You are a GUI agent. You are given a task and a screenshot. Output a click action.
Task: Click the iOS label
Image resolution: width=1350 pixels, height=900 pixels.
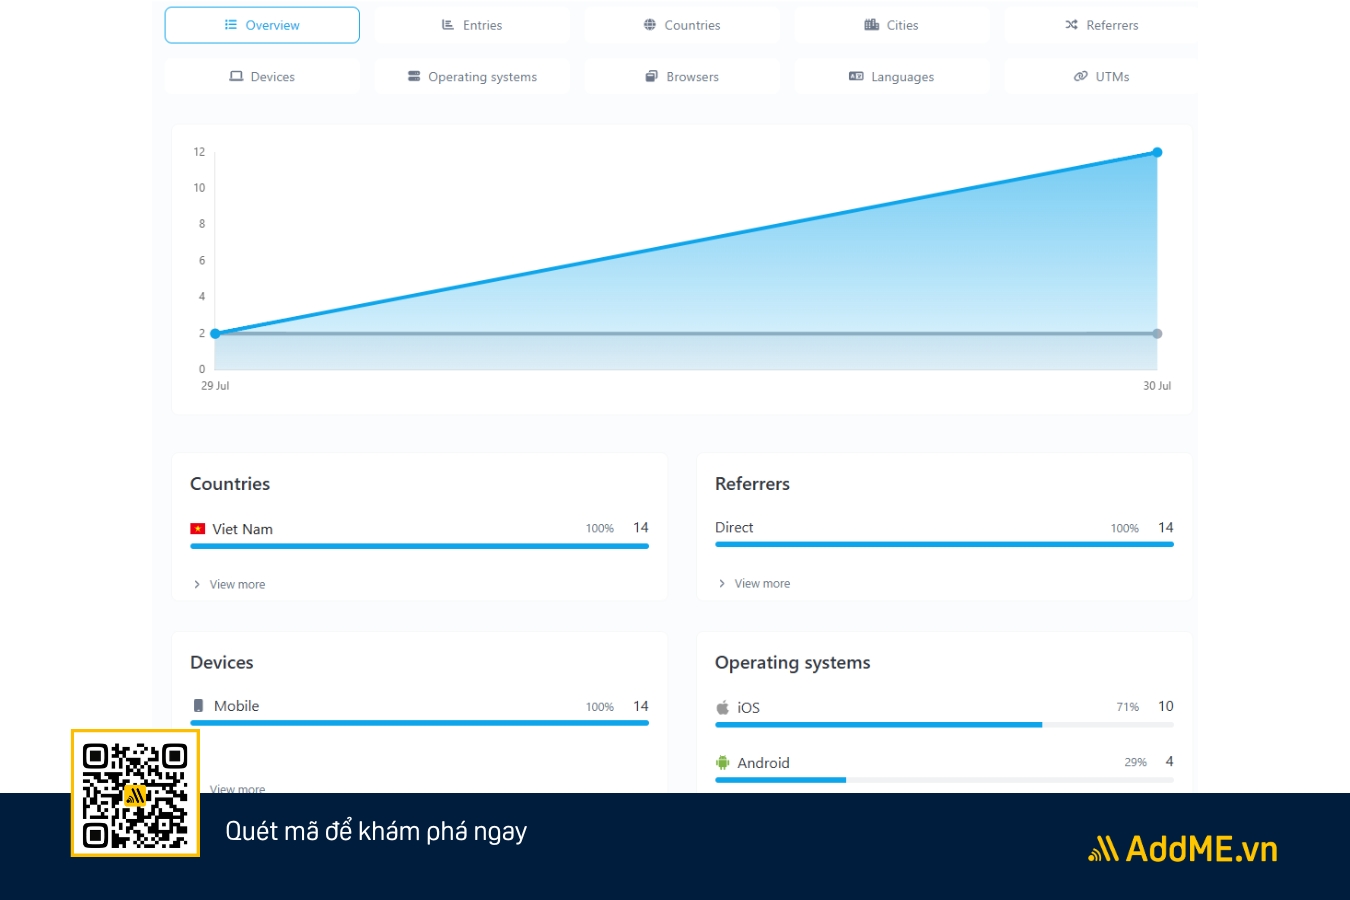click(748, 707)
